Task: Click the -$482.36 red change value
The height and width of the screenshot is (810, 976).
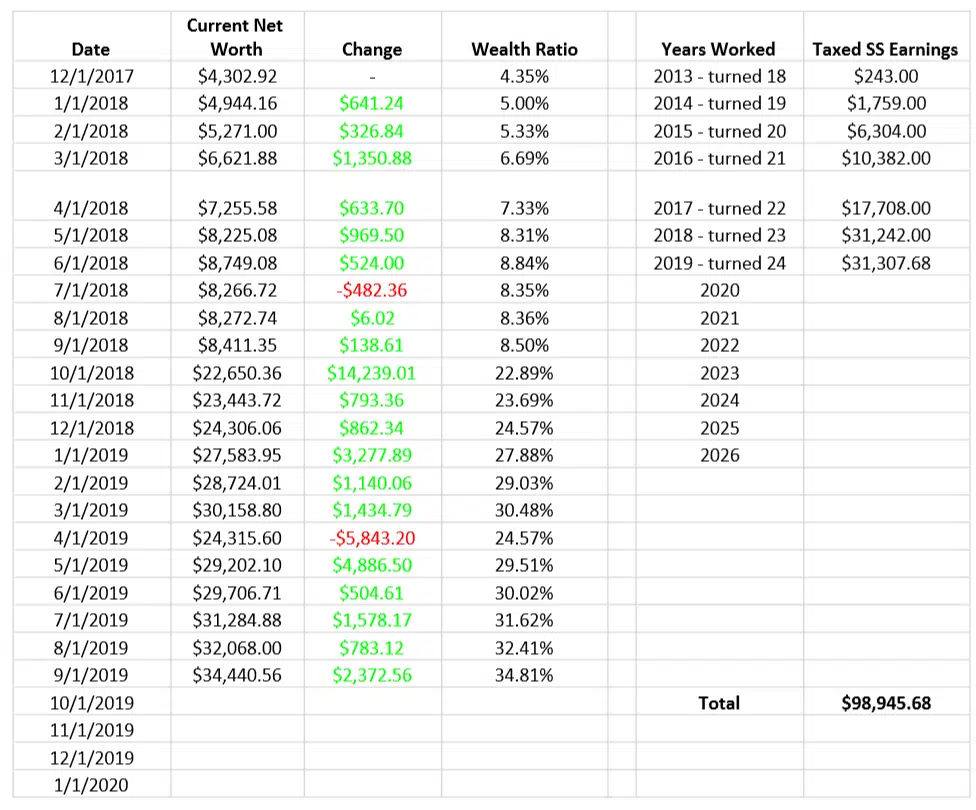Action: [x=372, y=291]
